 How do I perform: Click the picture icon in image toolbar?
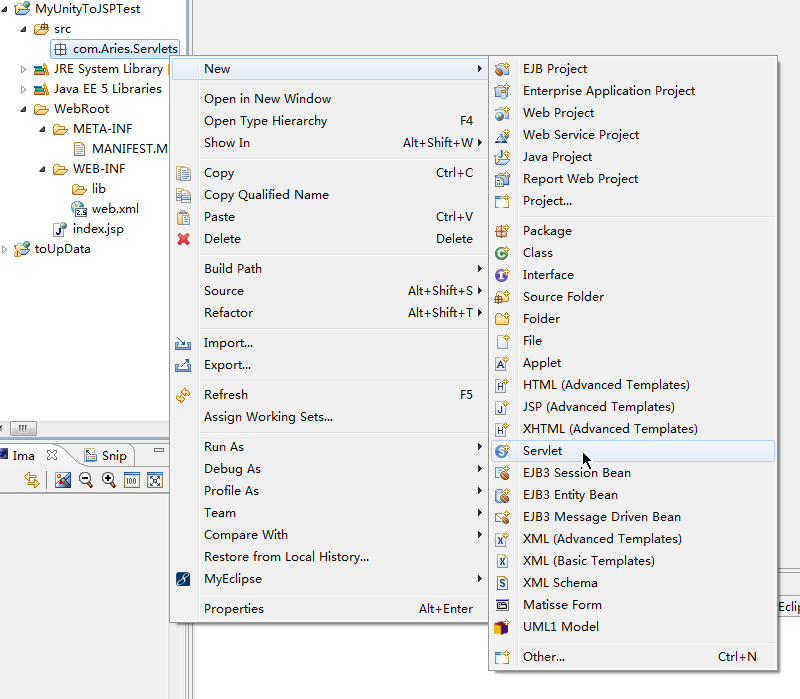click(x=63, y=480)
